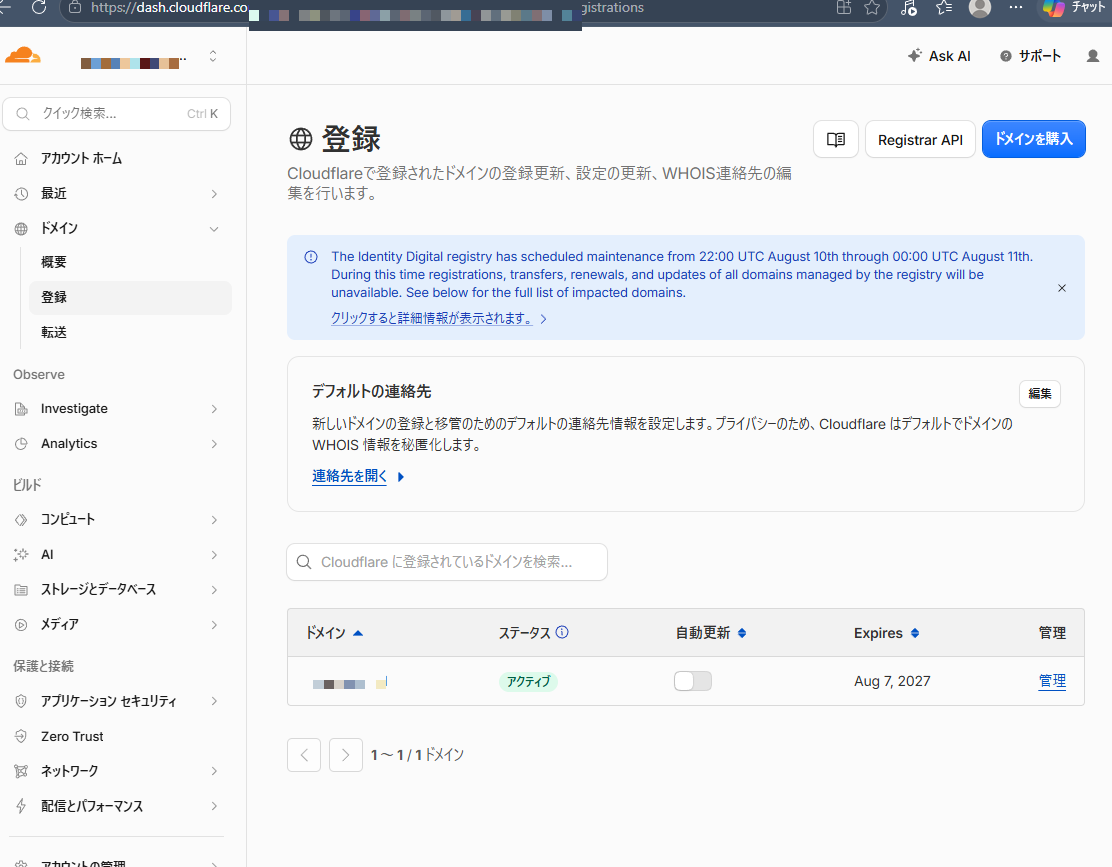Click the browser profile avatar
The width and height of the screenshot is (1112, 867).
click(x=979, y=8)
